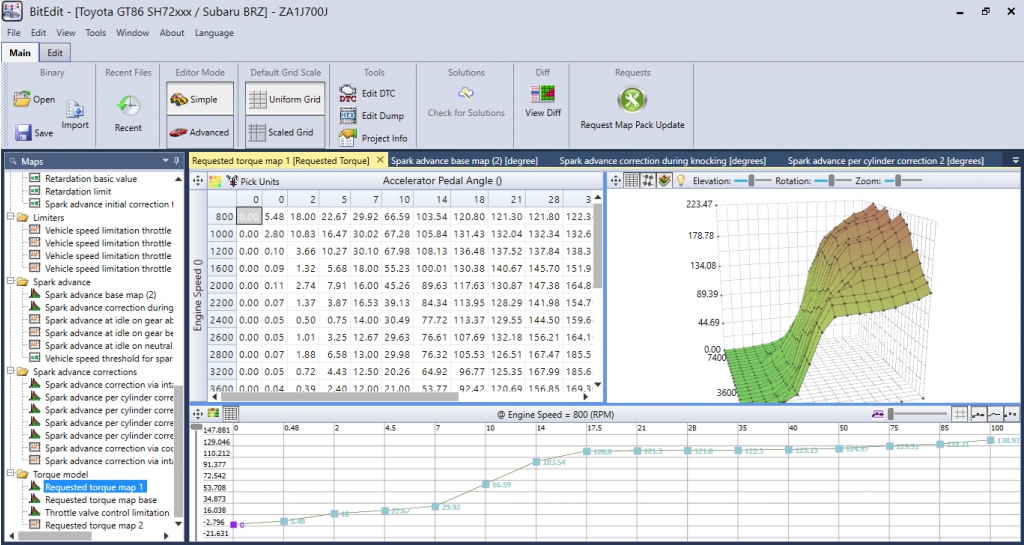Click the move-pane arrows icon in the 3D view toolbar
1024x545 pixels.
click(616, 181)
